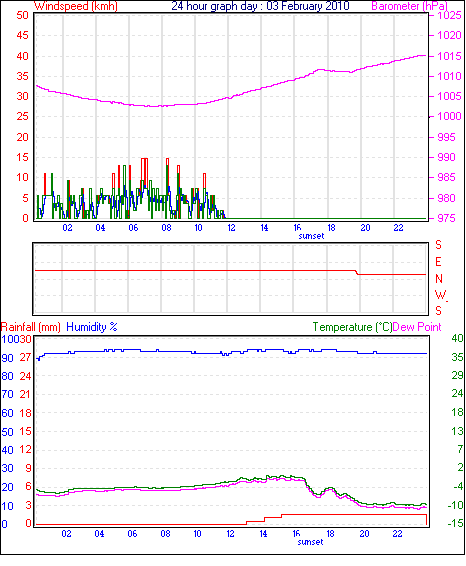Image resolution: width=466 pixels, height=566 pixels.
Task: Click the 50 kmh windspeed scale value
Action: [x=22, y=15]
